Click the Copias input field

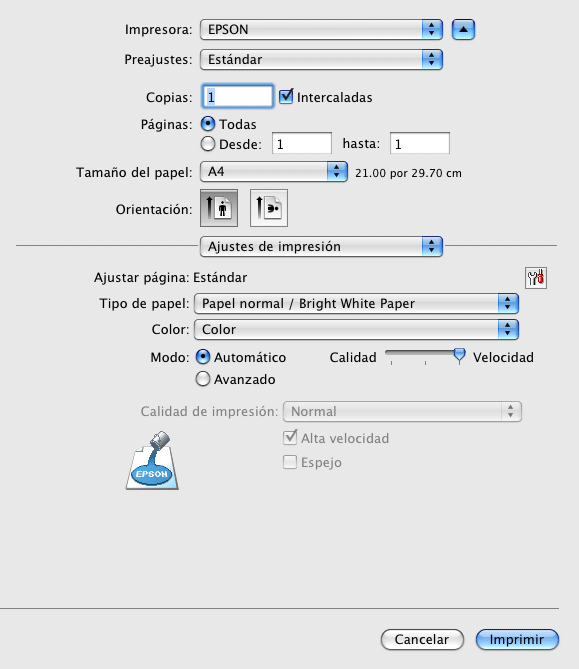[237, 96]
